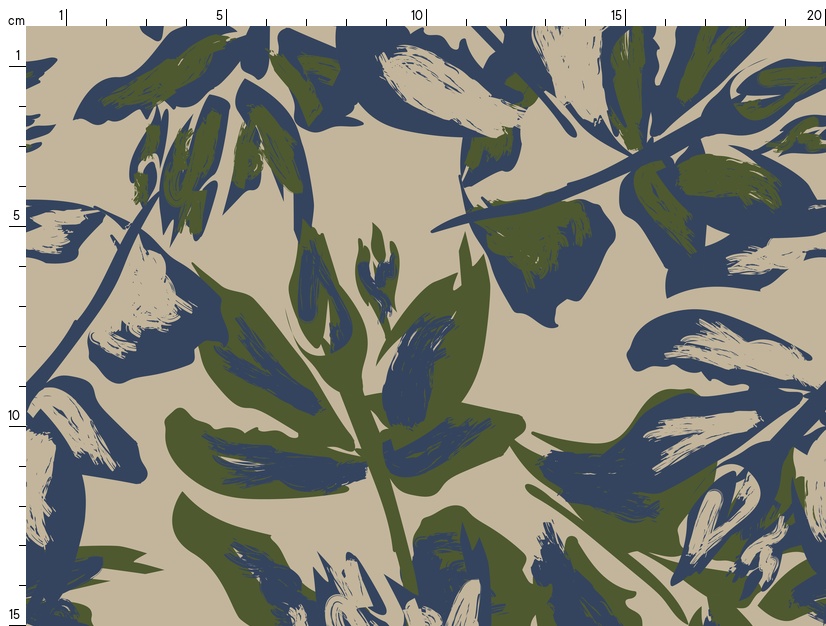Click the 10 cm label on top ruler
Viewport: 826px width, 626px height.
pos(417,15)
